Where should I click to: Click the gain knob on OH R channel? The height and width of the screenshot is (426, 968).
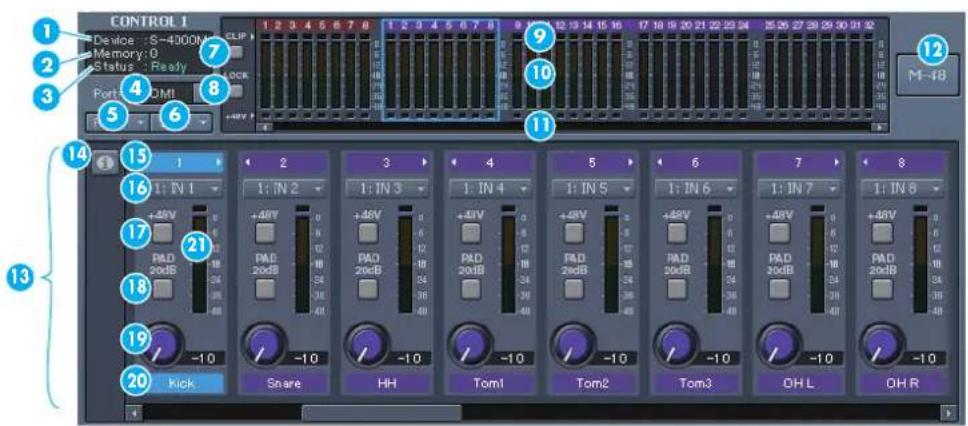pos(883,343)
